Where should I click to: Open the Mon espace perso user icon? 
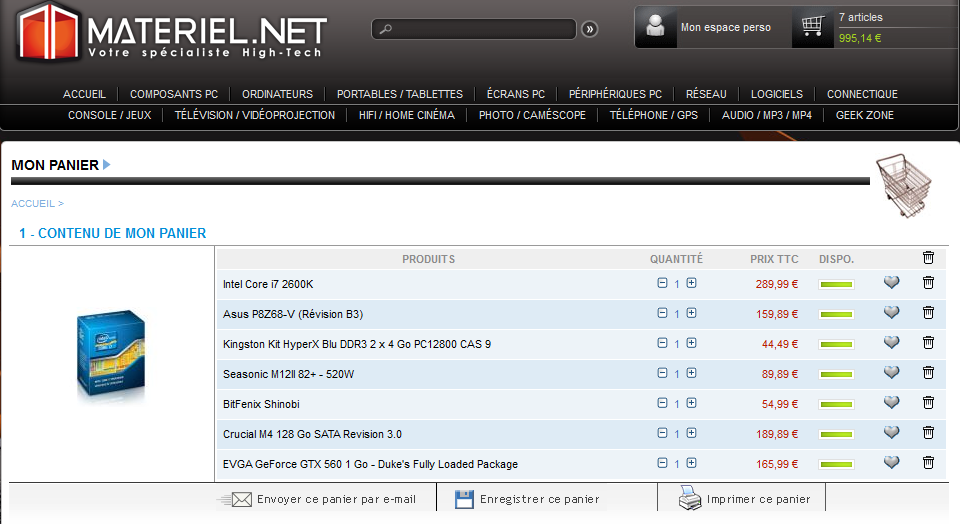[656, 27]
